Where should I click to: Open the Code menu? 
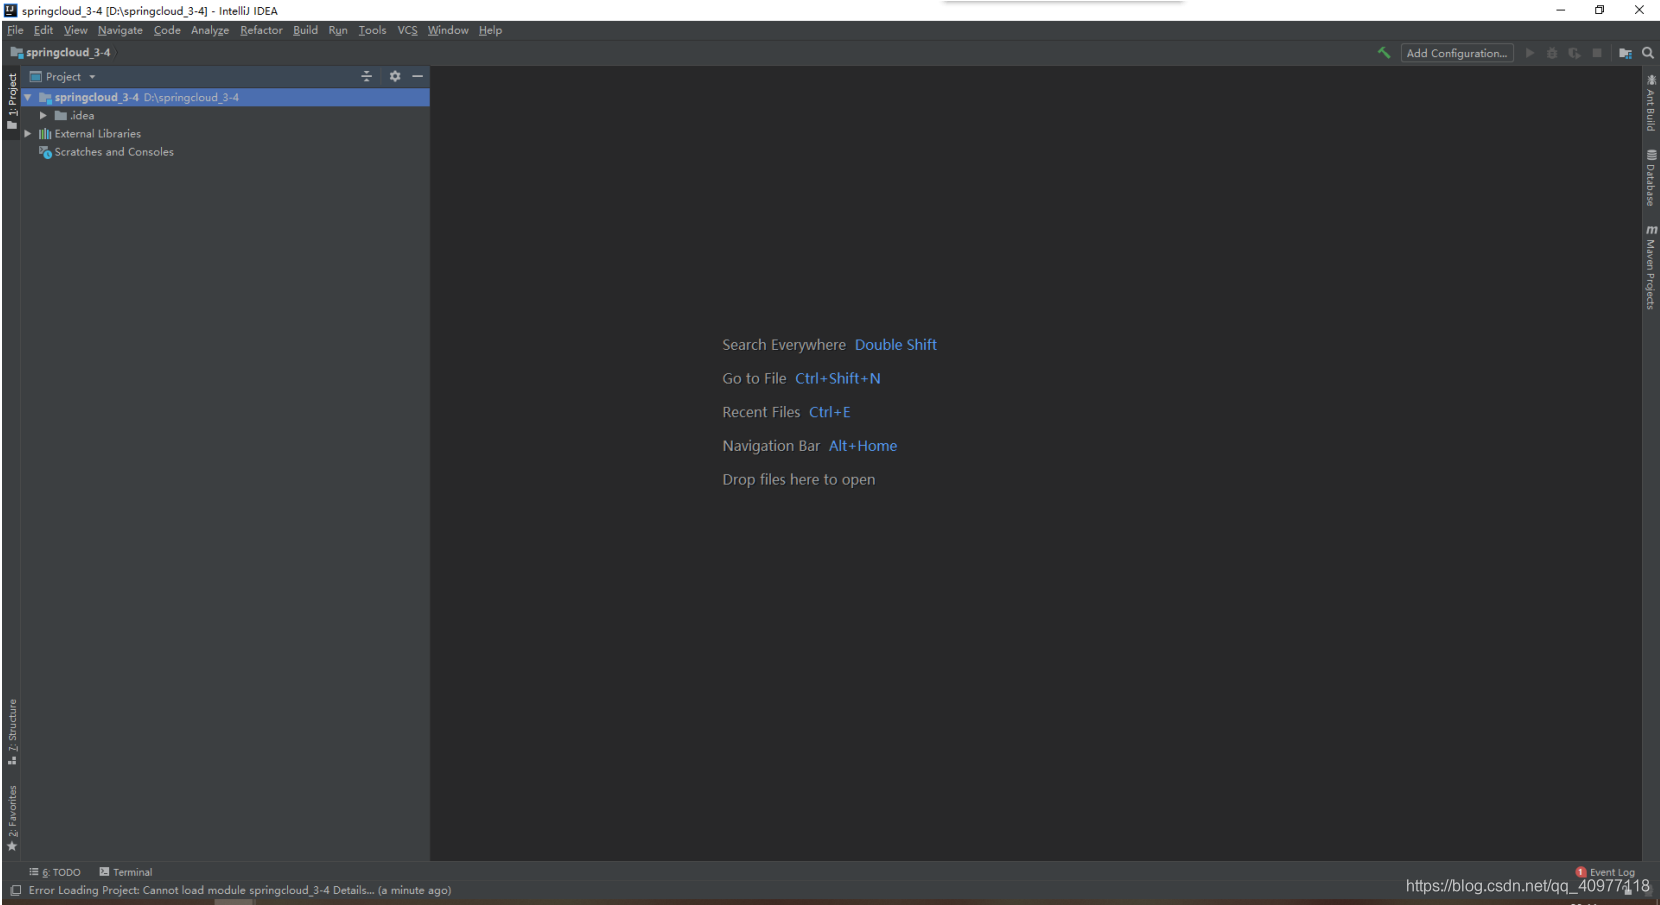point(167,30)
